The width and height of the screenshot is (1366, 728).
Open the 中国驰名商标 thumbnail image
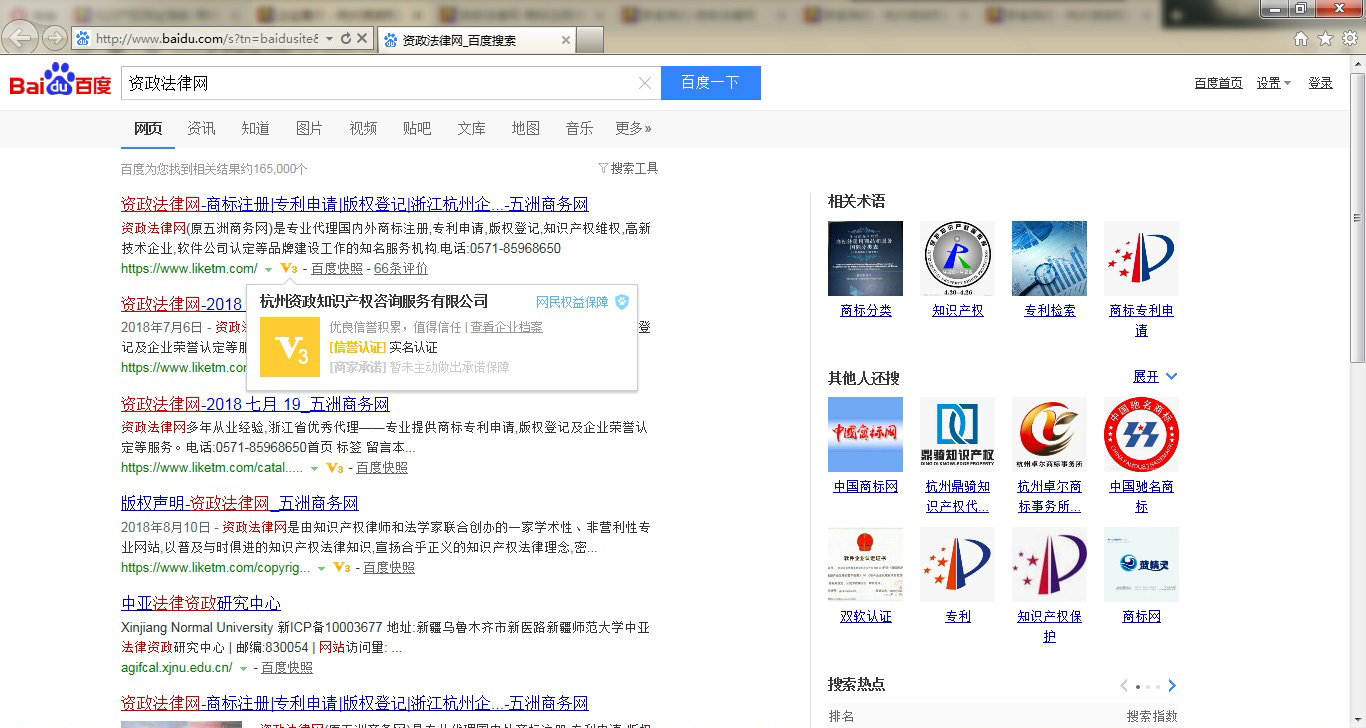pyautogui.click(x=1141, y=434)
